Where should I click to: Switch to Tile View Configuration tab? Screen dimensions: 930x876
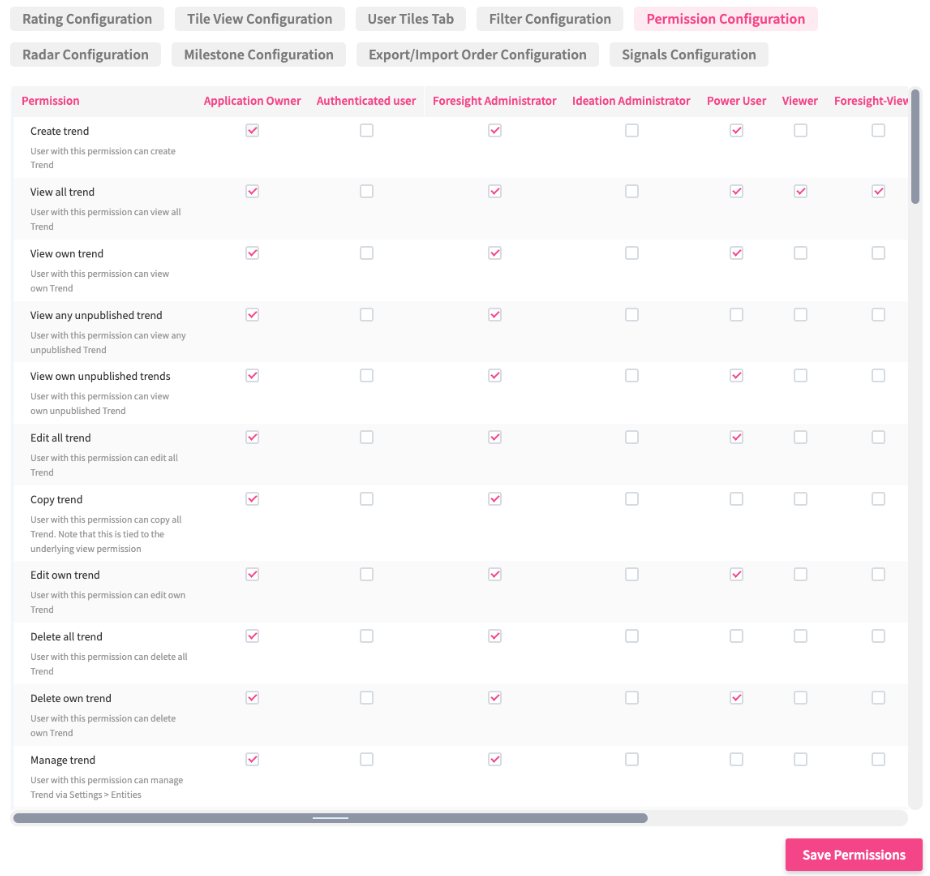tap(259, 19)
